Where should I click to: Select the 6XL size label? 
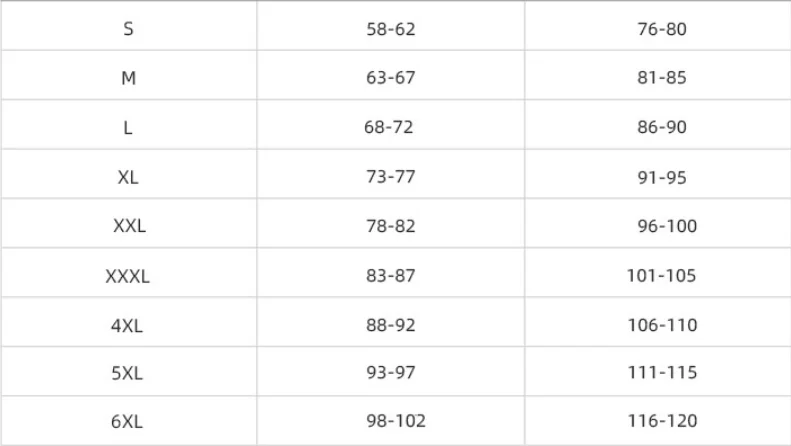(127, 421)
